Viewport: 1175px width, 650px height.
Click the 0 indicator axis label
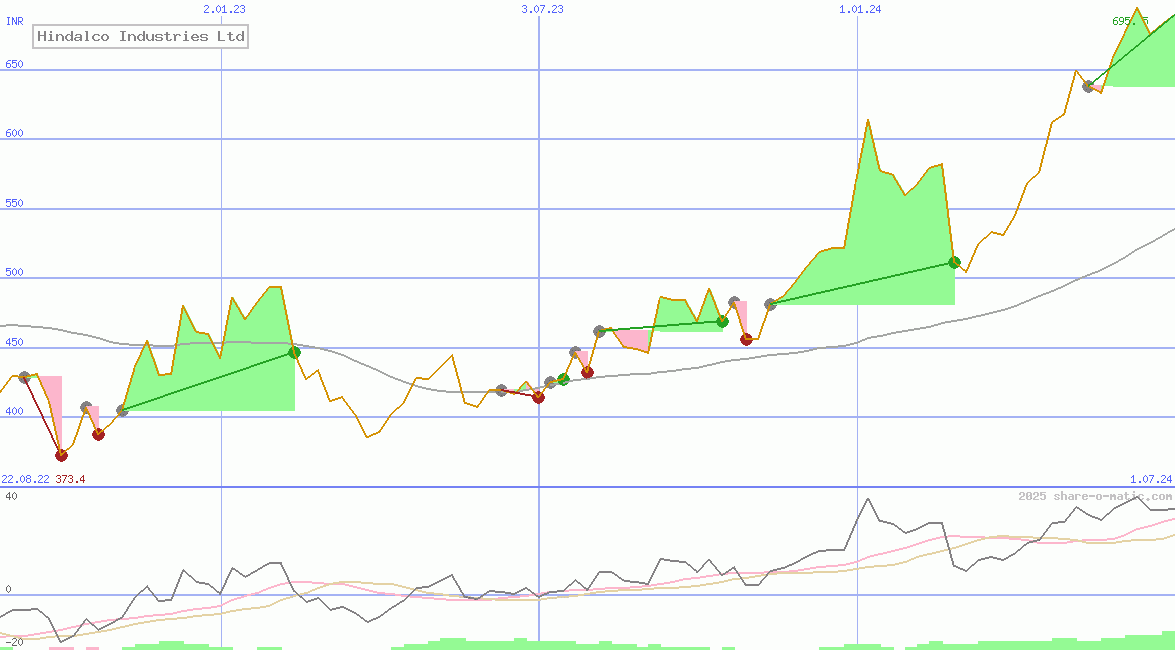click(x=8, y=589)
